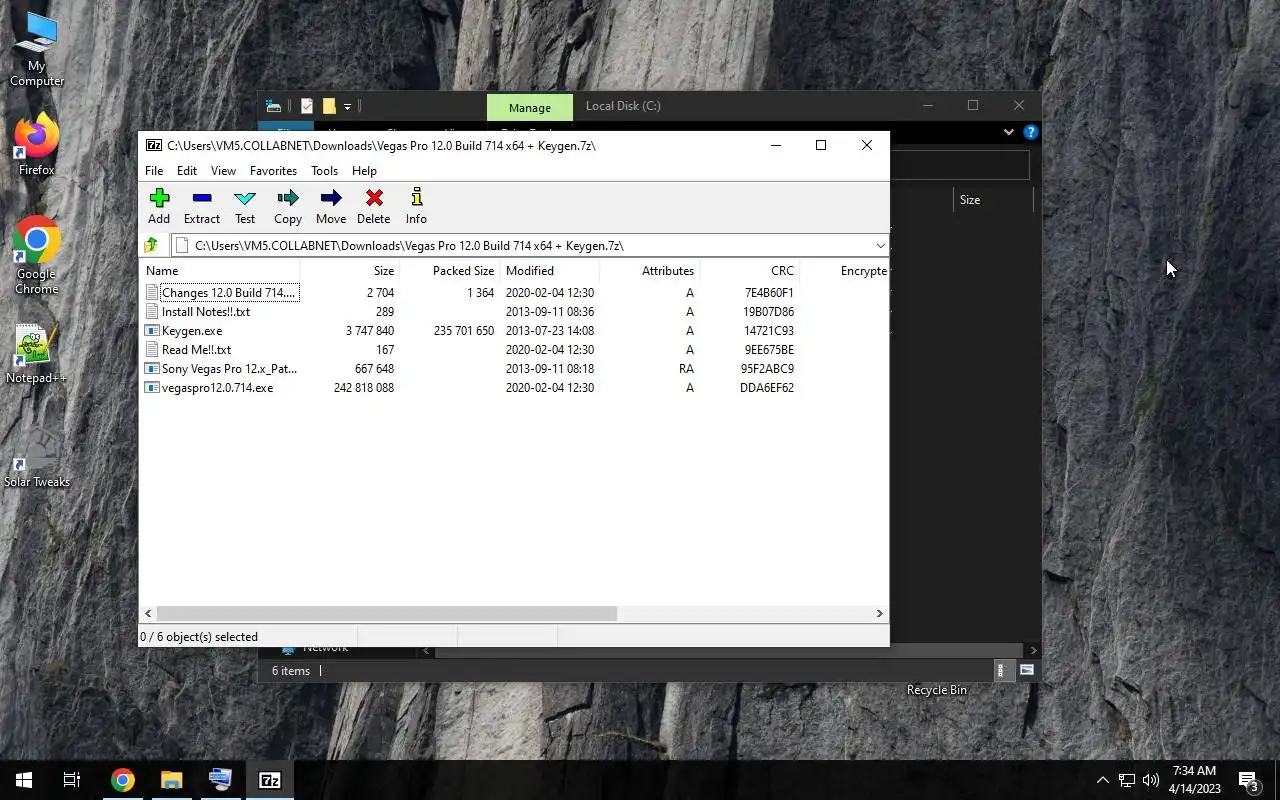Open Firefox desktop shortcut
The width and height of the screenshot is (1280, 800).
tap(37, 143)
